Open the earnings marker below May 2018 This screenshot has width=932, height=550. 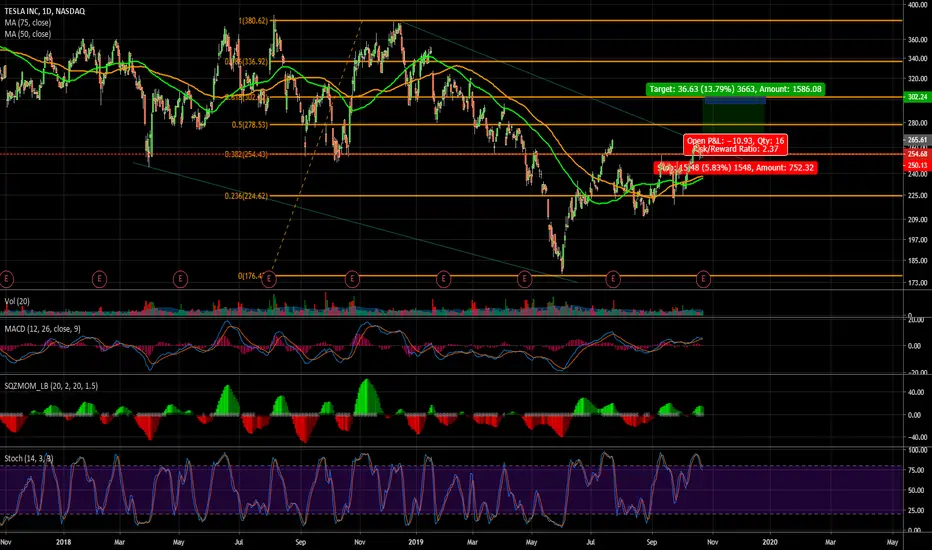tap(180, 278)
